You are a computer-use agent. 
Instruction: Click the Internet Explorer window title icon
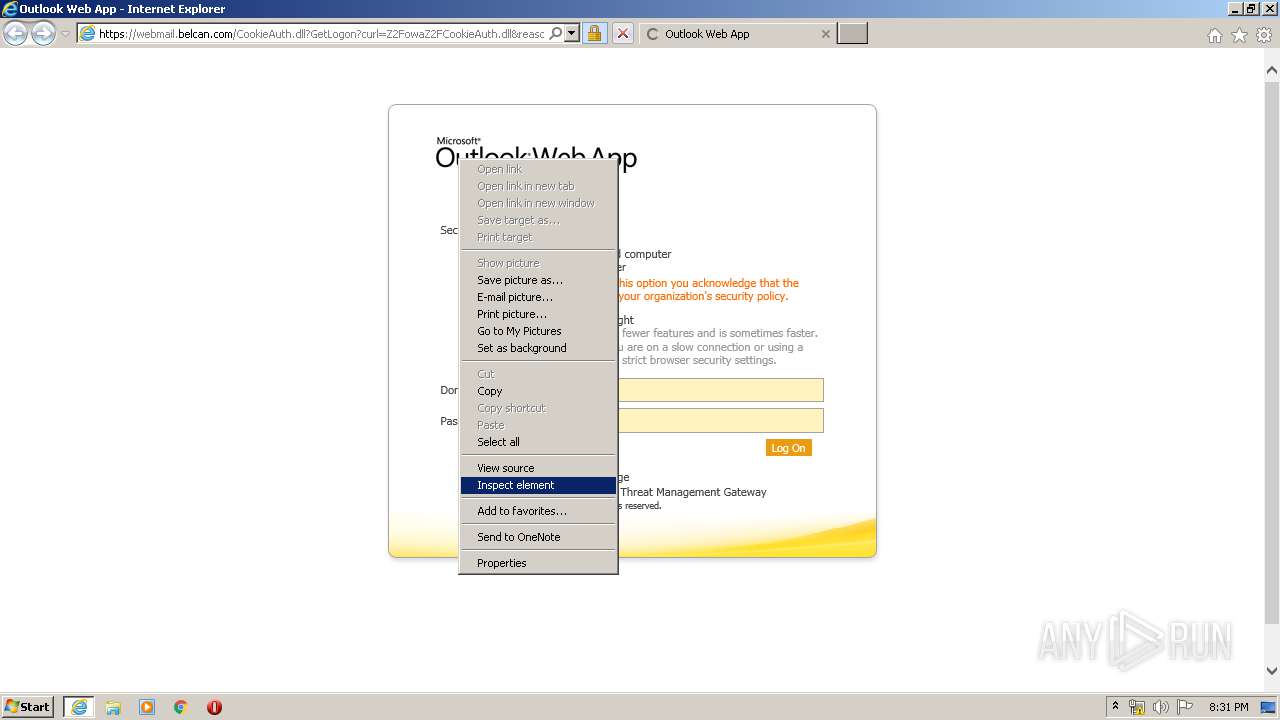click(10, 9)
